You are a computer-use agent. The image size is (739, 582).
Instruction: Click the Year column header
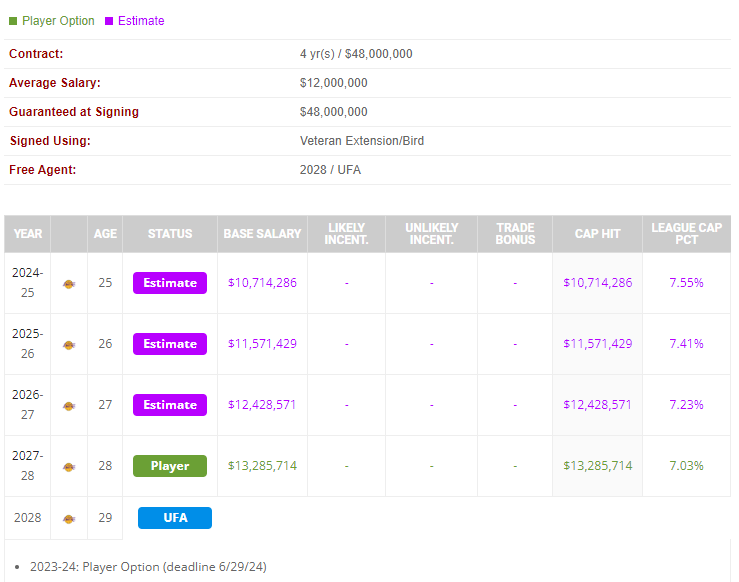(x=28, y=234)
